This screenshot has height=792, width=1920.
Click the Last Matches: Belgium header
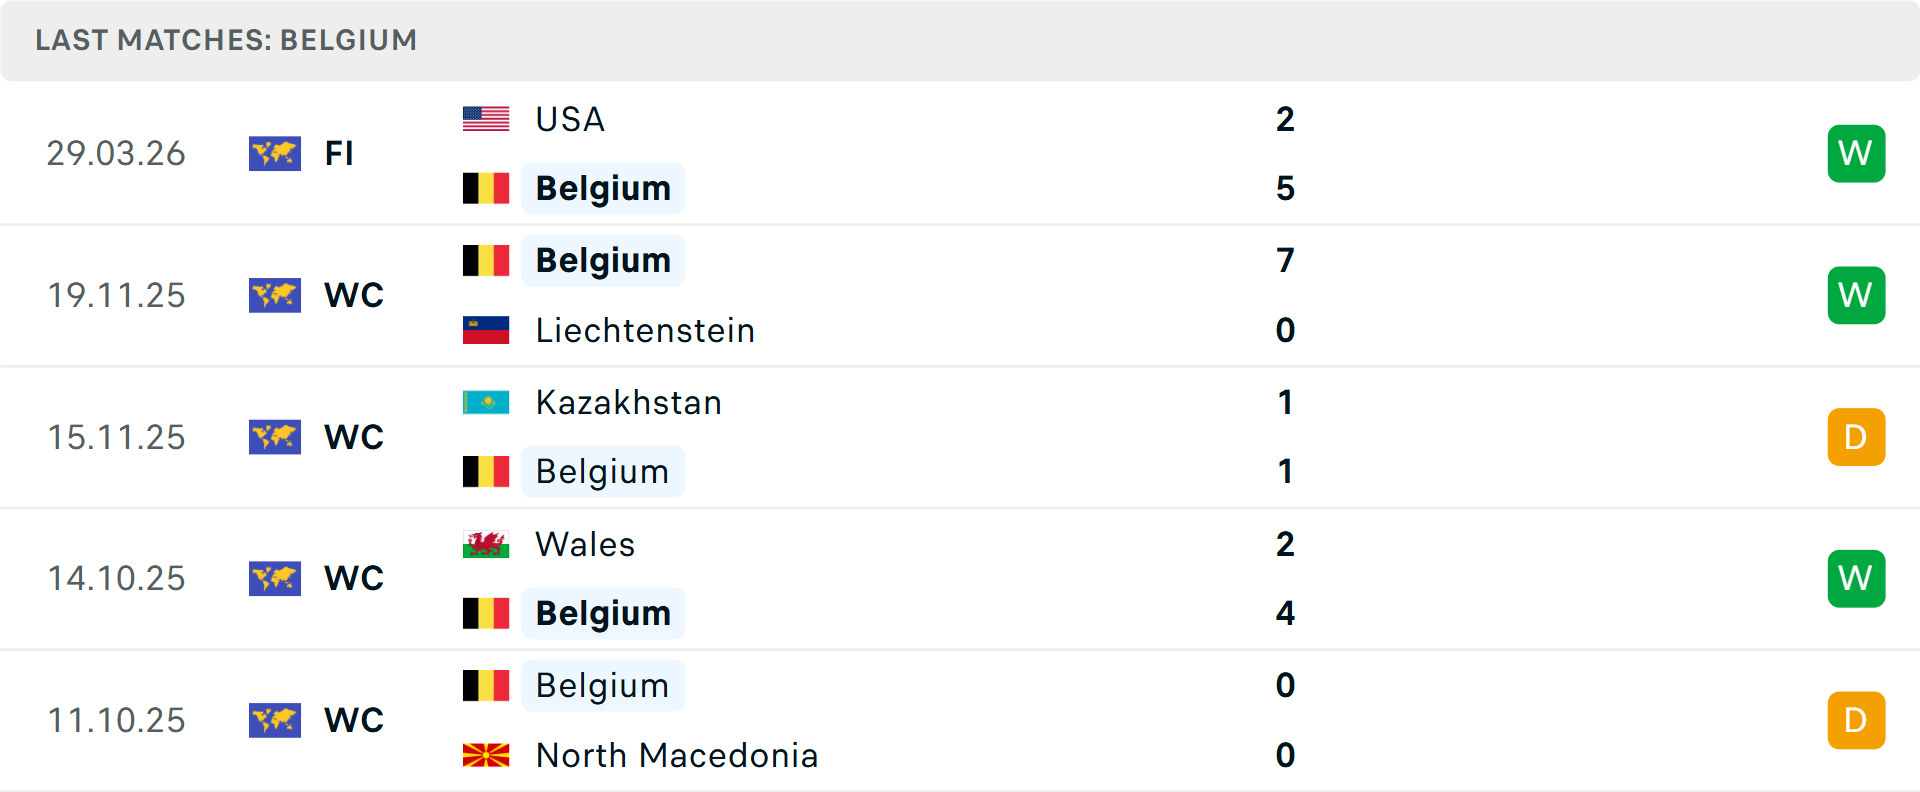tap(226, 40)
